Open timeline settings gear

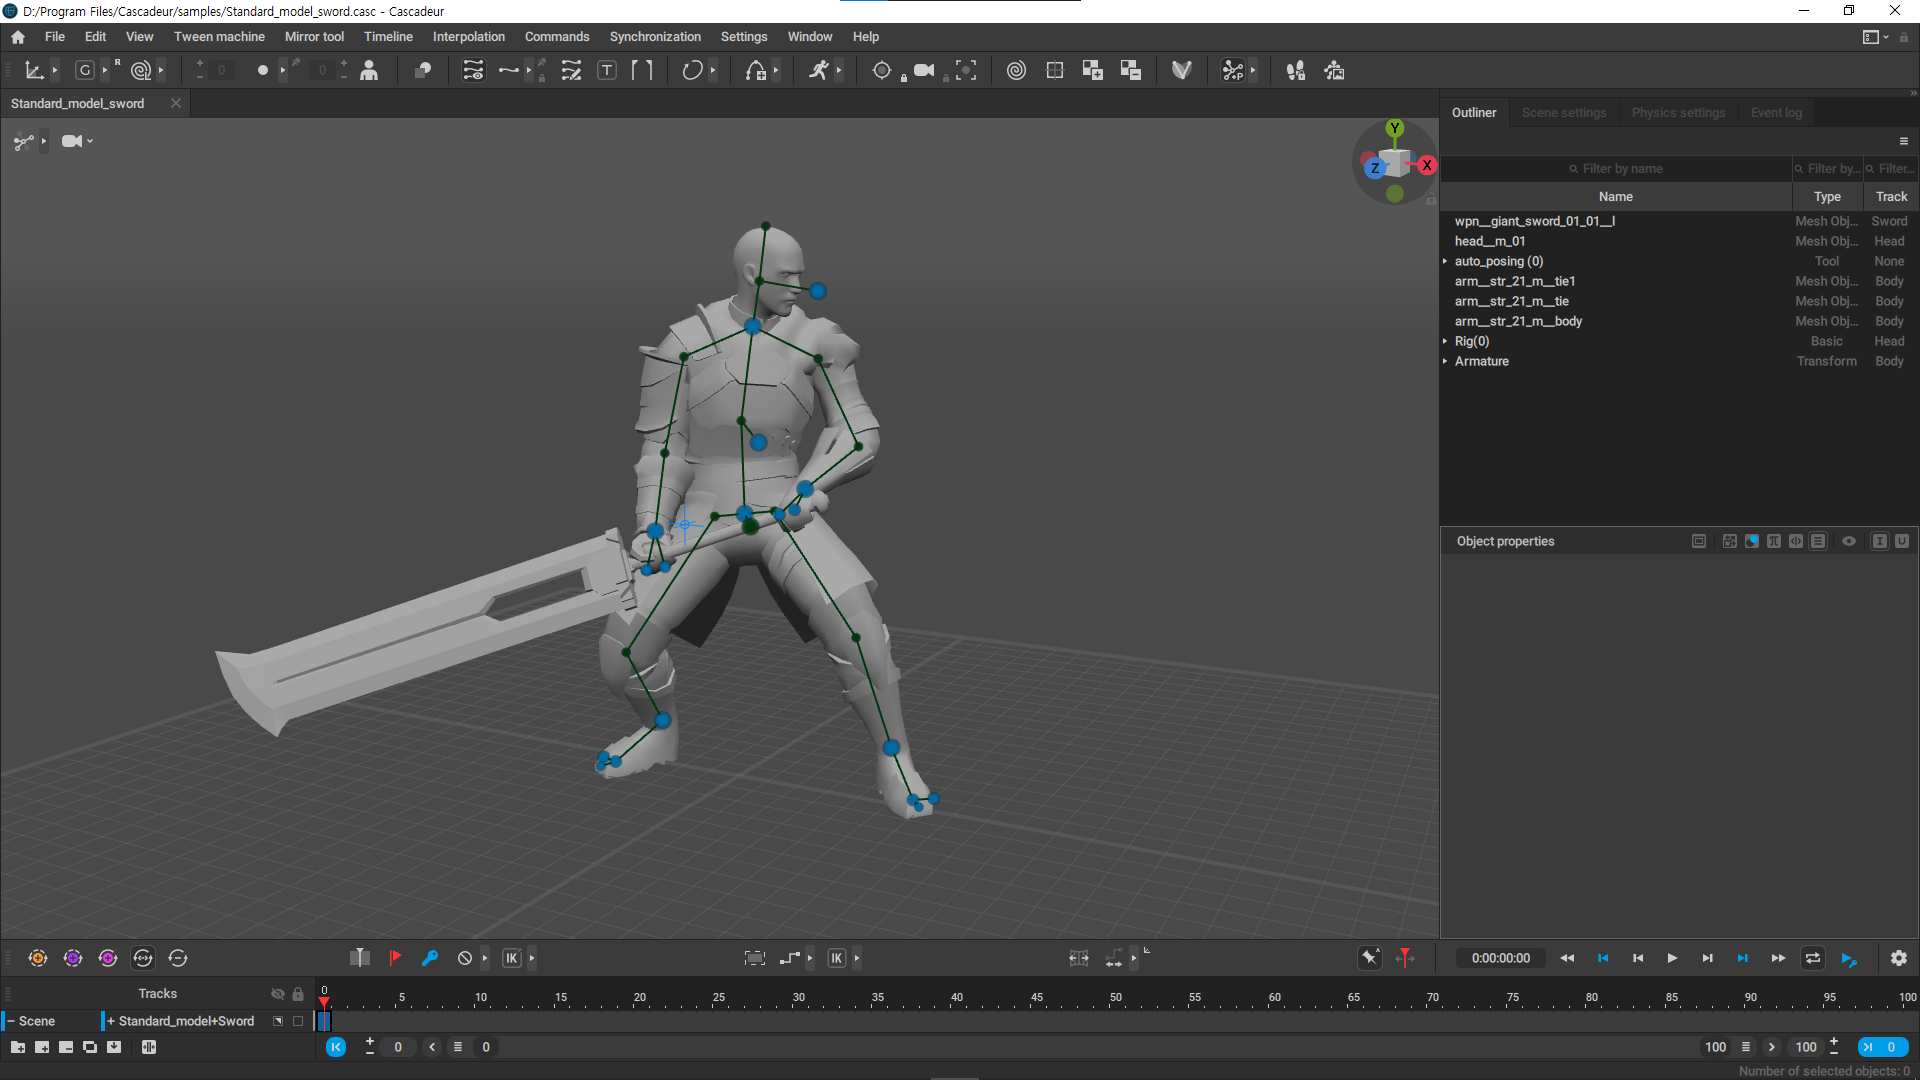pyautogui.click(x=1898, y=958)
